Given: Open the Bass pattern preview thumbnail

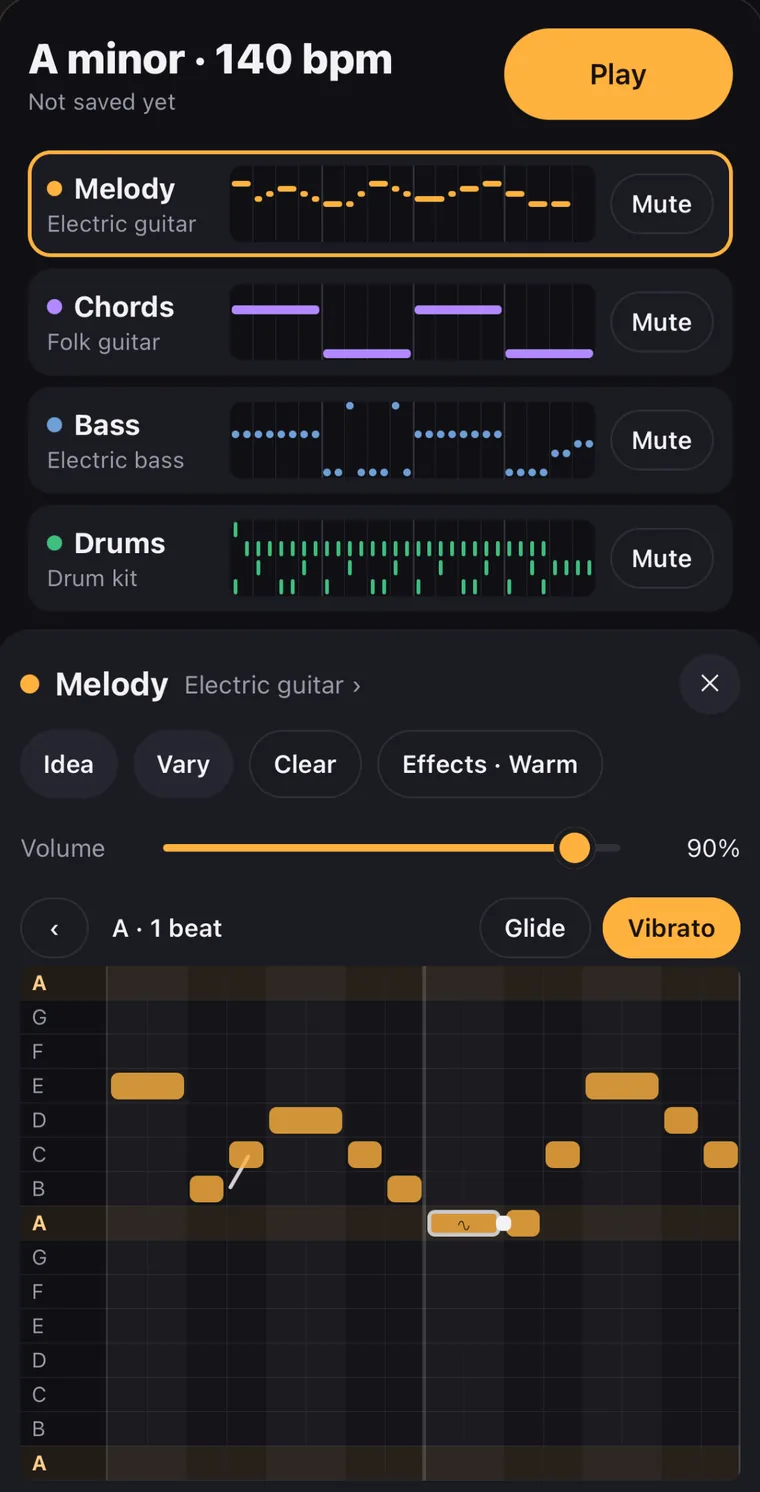Looking at the screenshot, I should (x=412, y=440).
